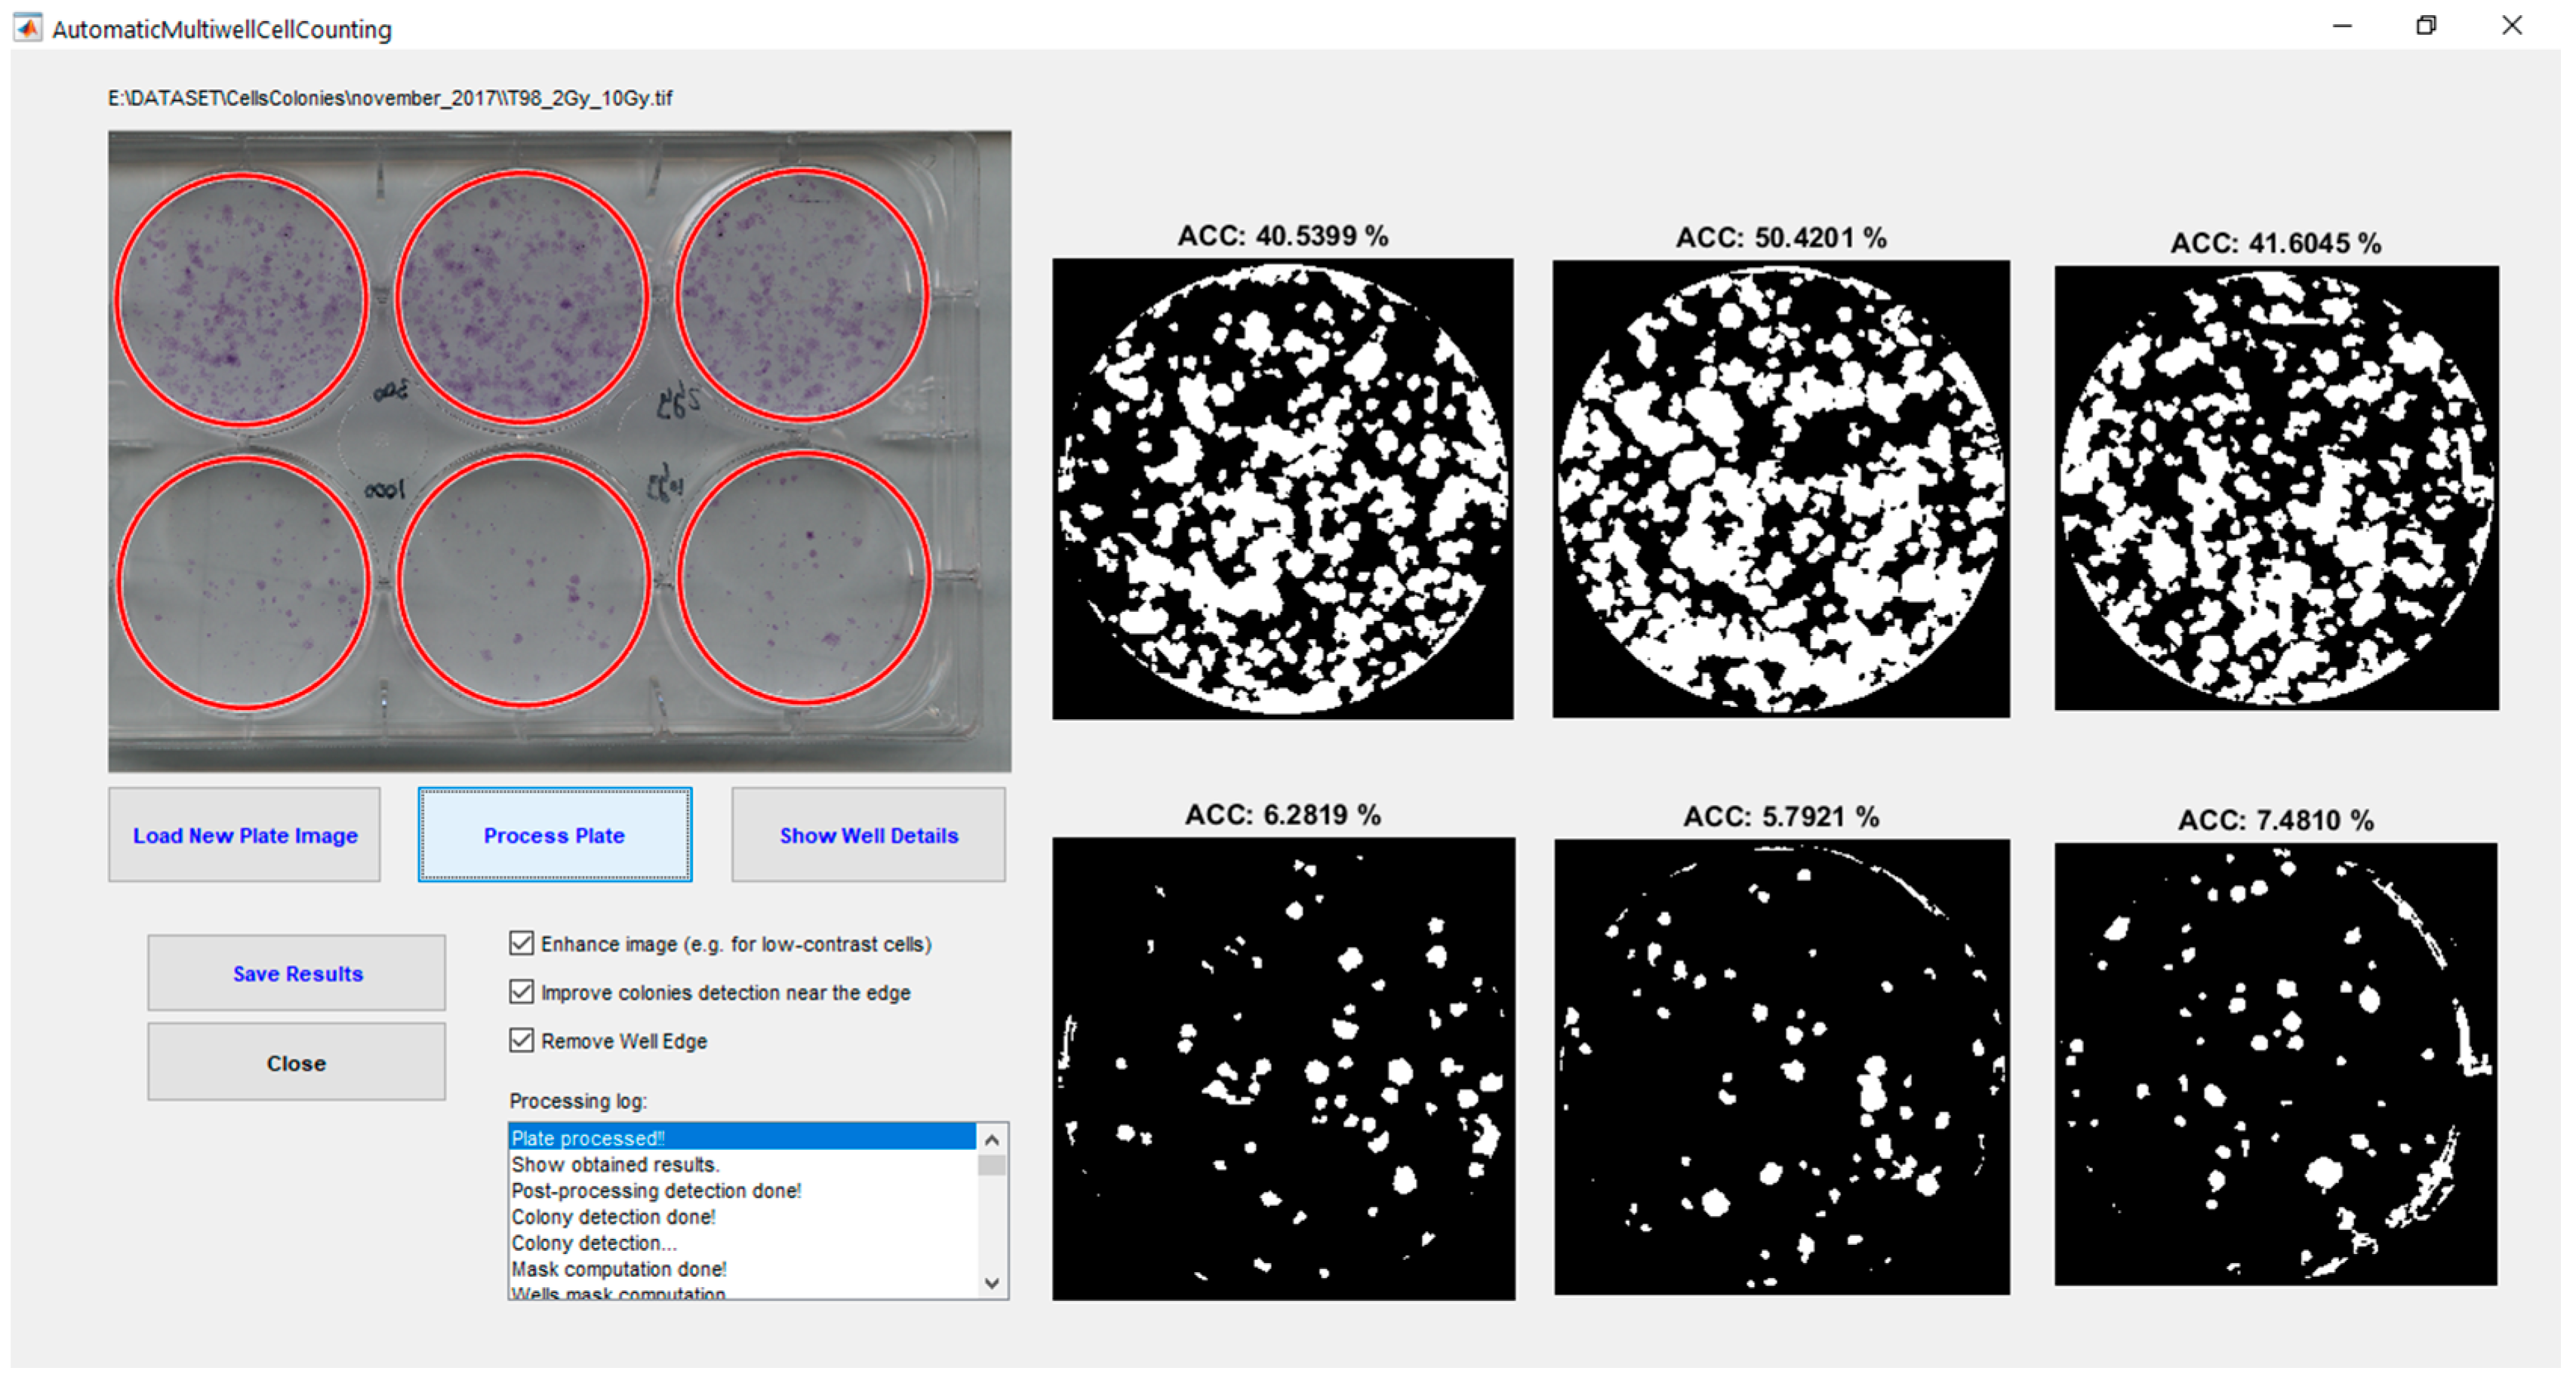Click the 50.4201% ACC well mask thumbnail
Viewport: 2576px width, 1380px height.
point(1780,489)
